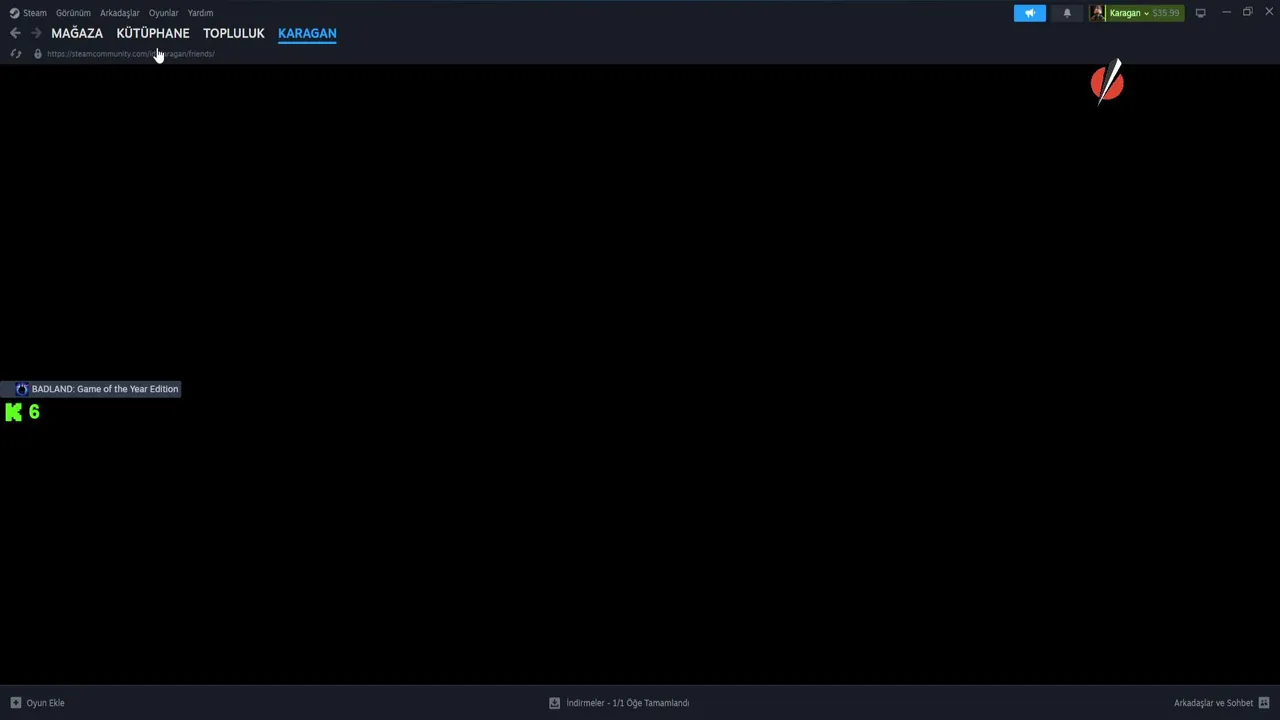1280x720 pixels.
Task: Open the Yardım menu
Action: [x=200, y=13]
